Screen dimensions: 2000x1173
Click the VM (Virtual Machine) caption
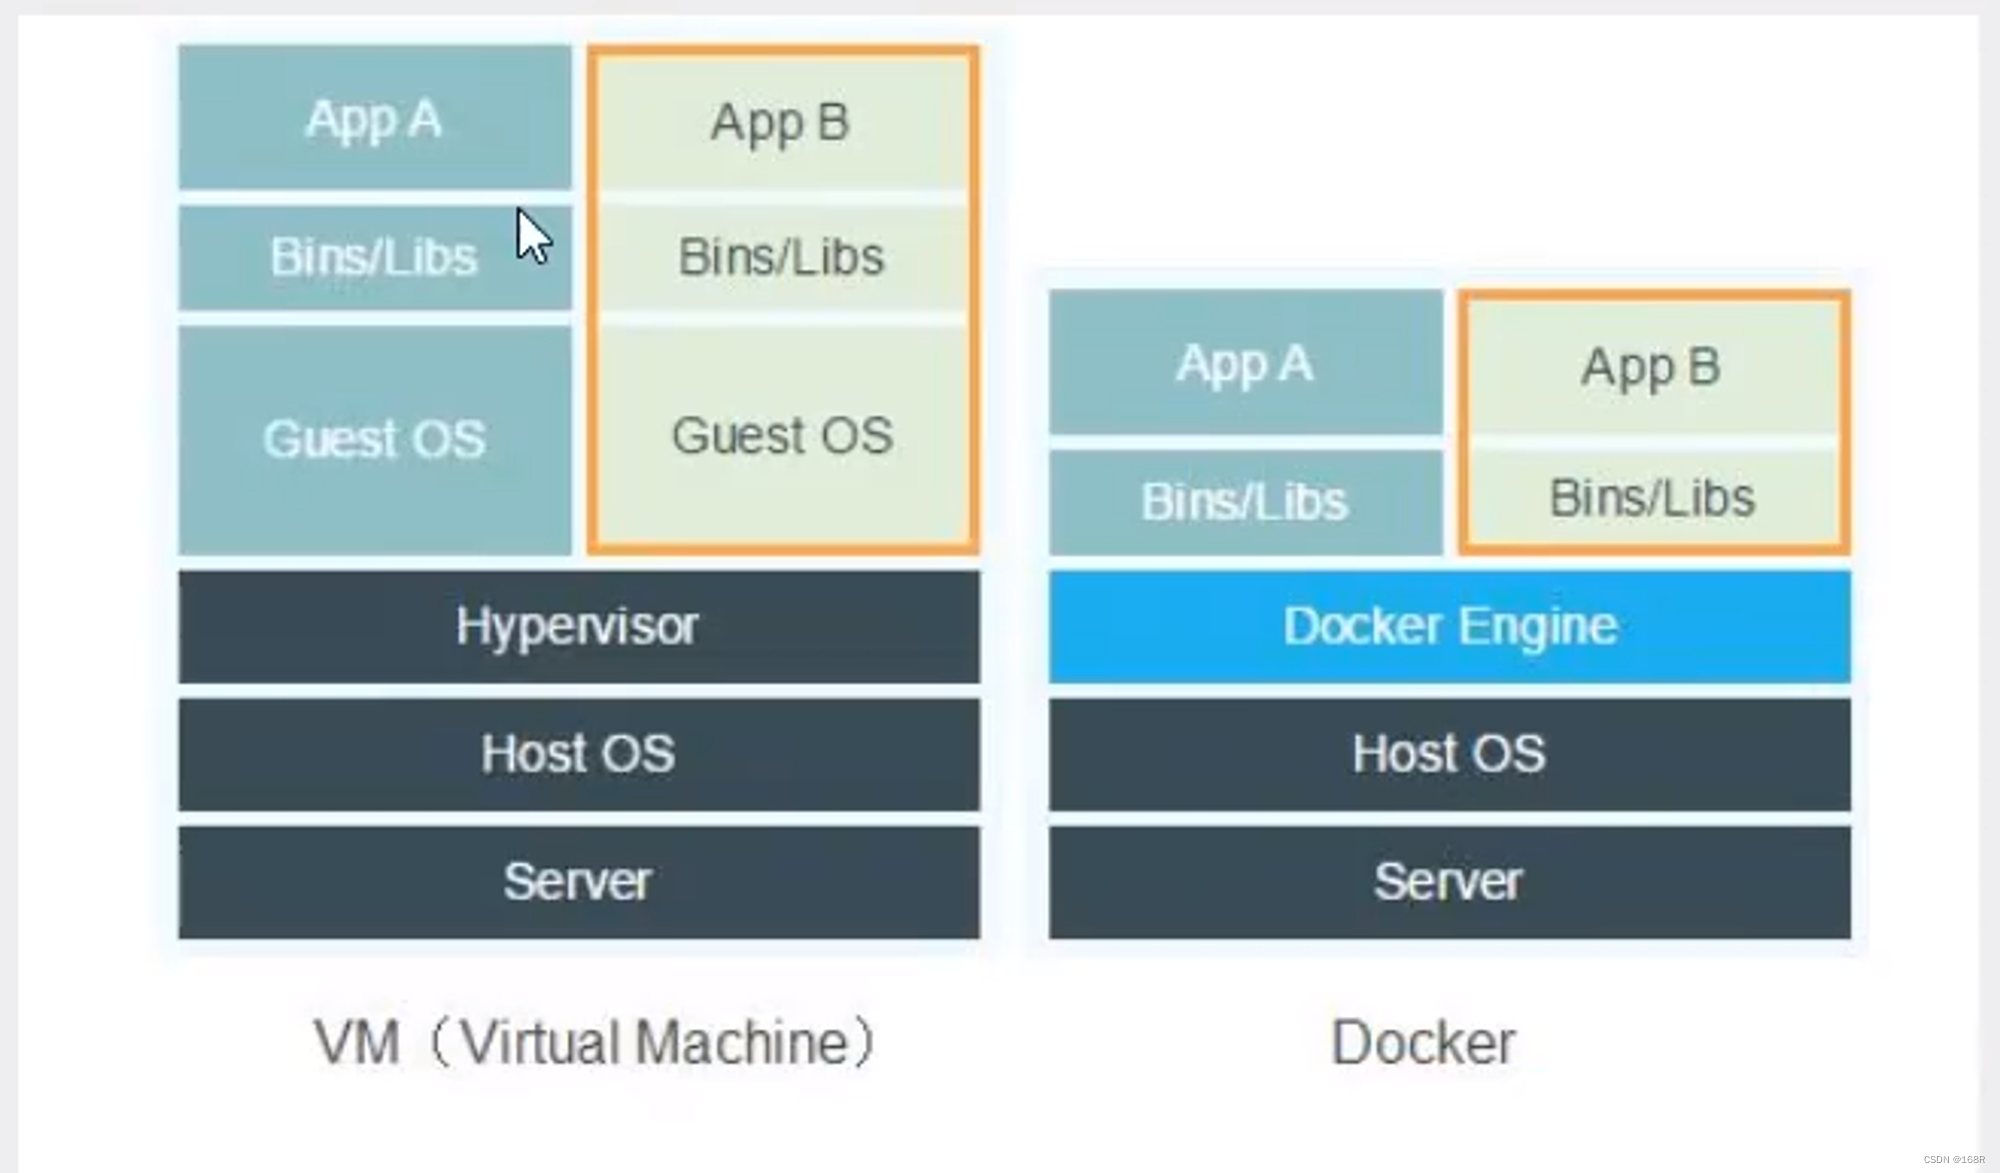(596, 1043)
